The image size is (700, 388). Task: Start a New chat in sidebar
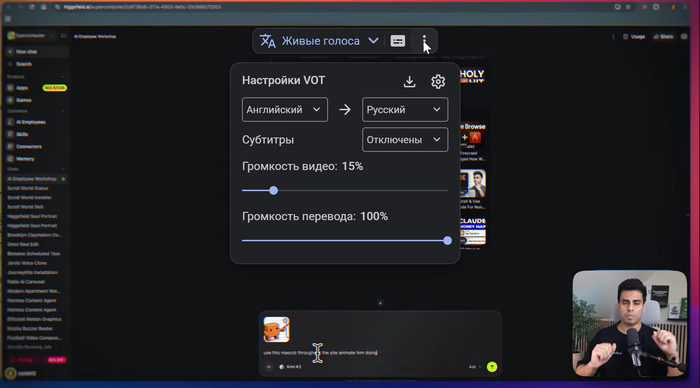(x=27, y=52)
